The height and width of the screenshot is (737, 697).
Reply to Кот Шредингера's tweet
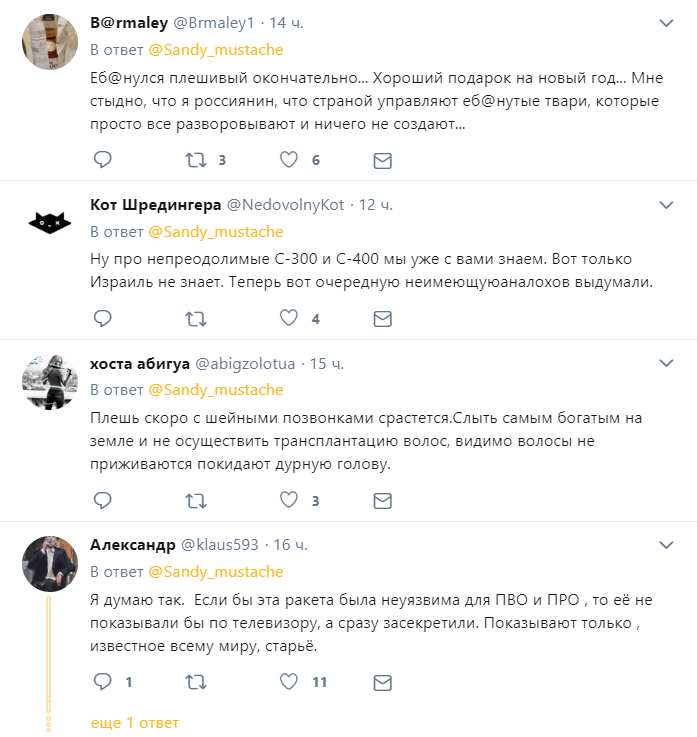point(102,319)
